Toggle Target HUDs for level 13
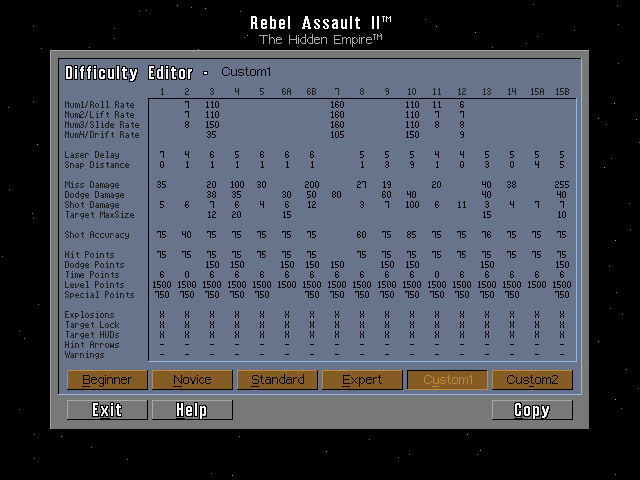 (487, 335)
